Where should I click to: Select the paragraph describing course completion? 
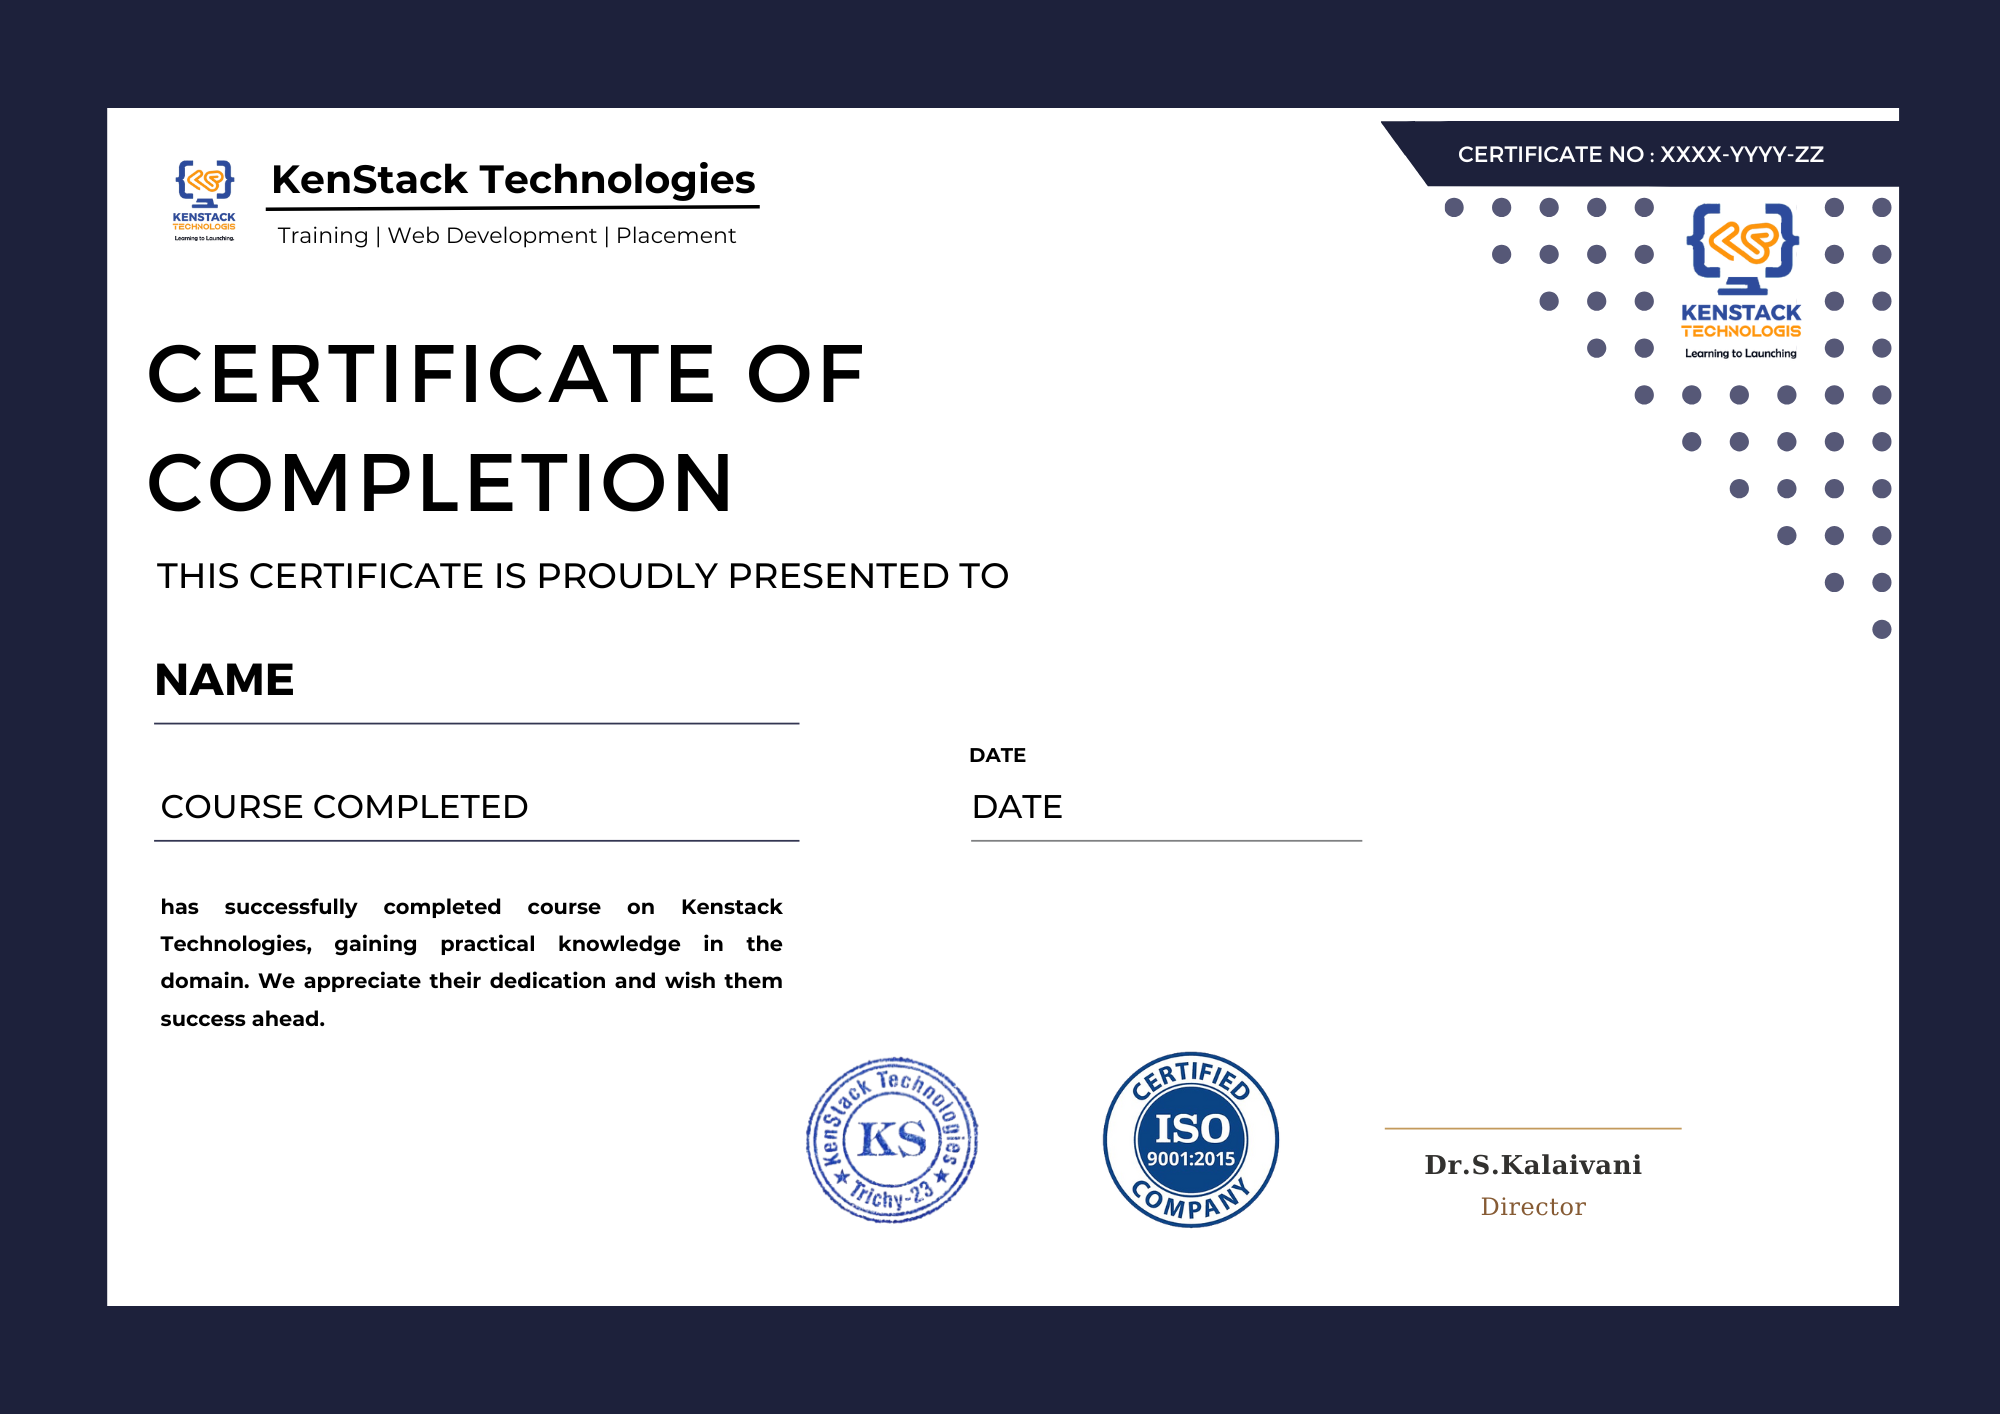[470, 962]
